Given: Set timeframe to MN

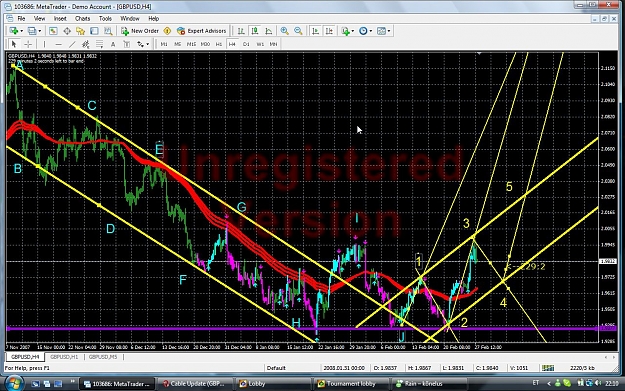Looking at the screenshot, I should coord(273,44).
